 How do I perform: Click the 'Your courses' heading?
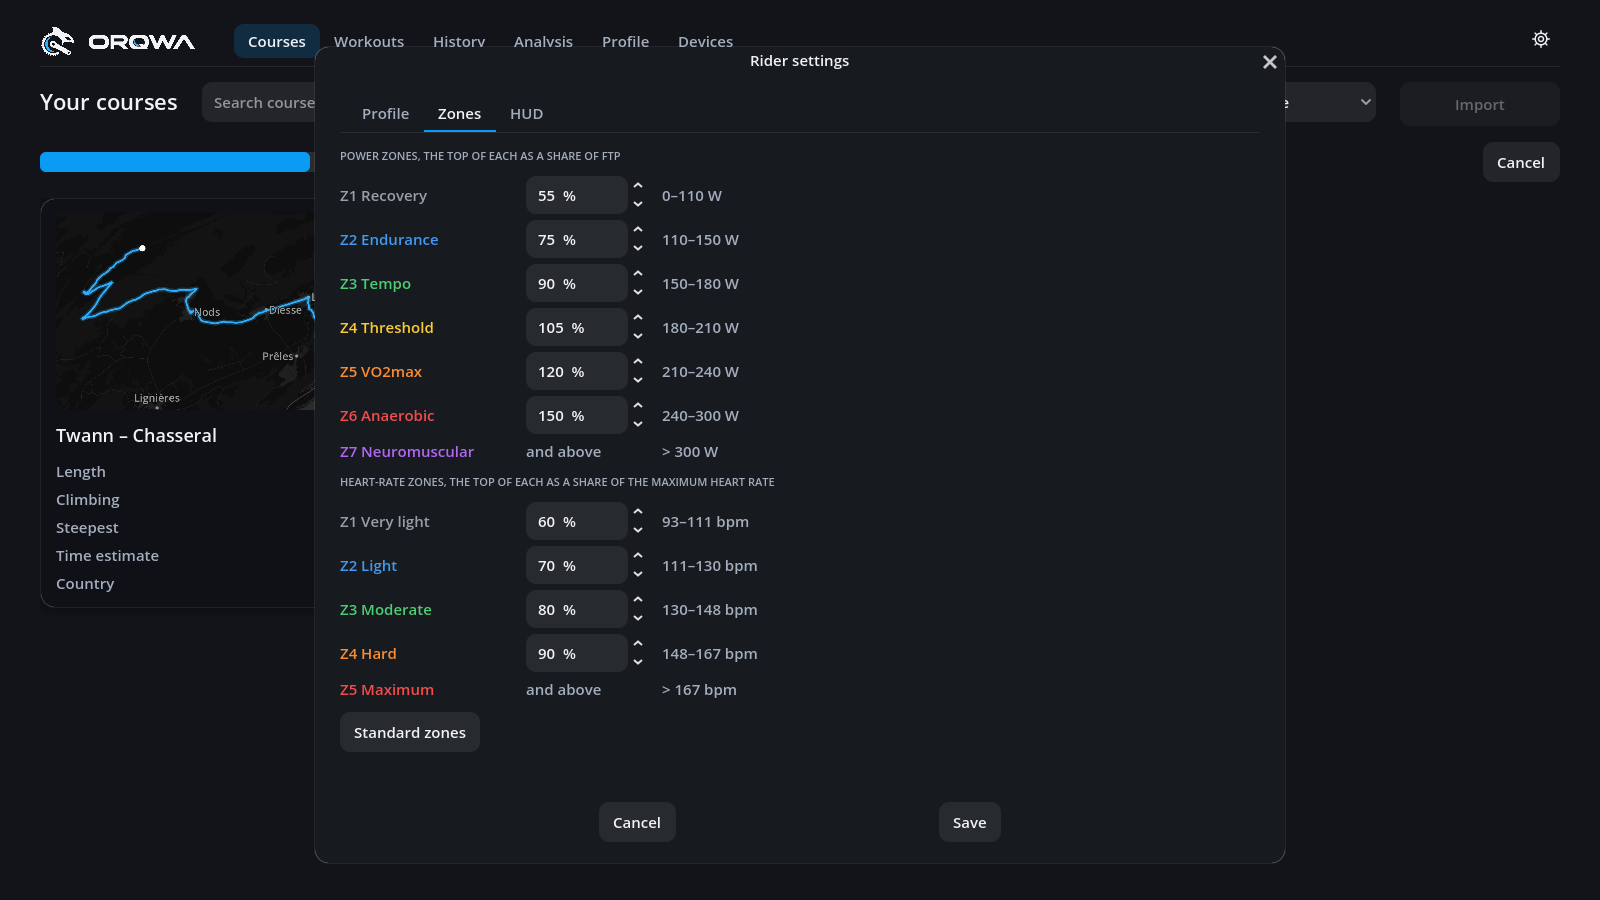tap(109, 102)
